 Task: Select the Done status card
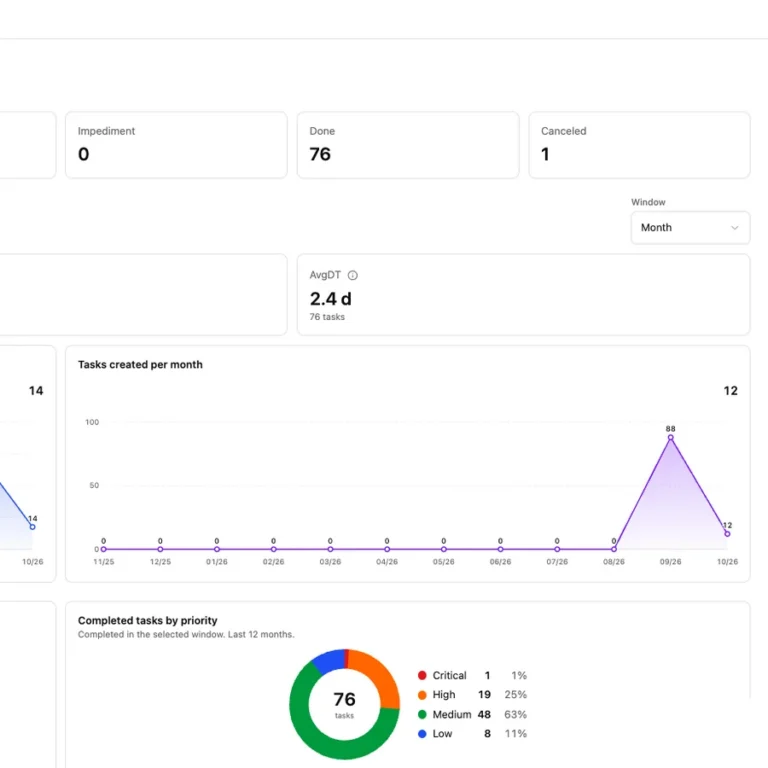click(x=408, y=145)
